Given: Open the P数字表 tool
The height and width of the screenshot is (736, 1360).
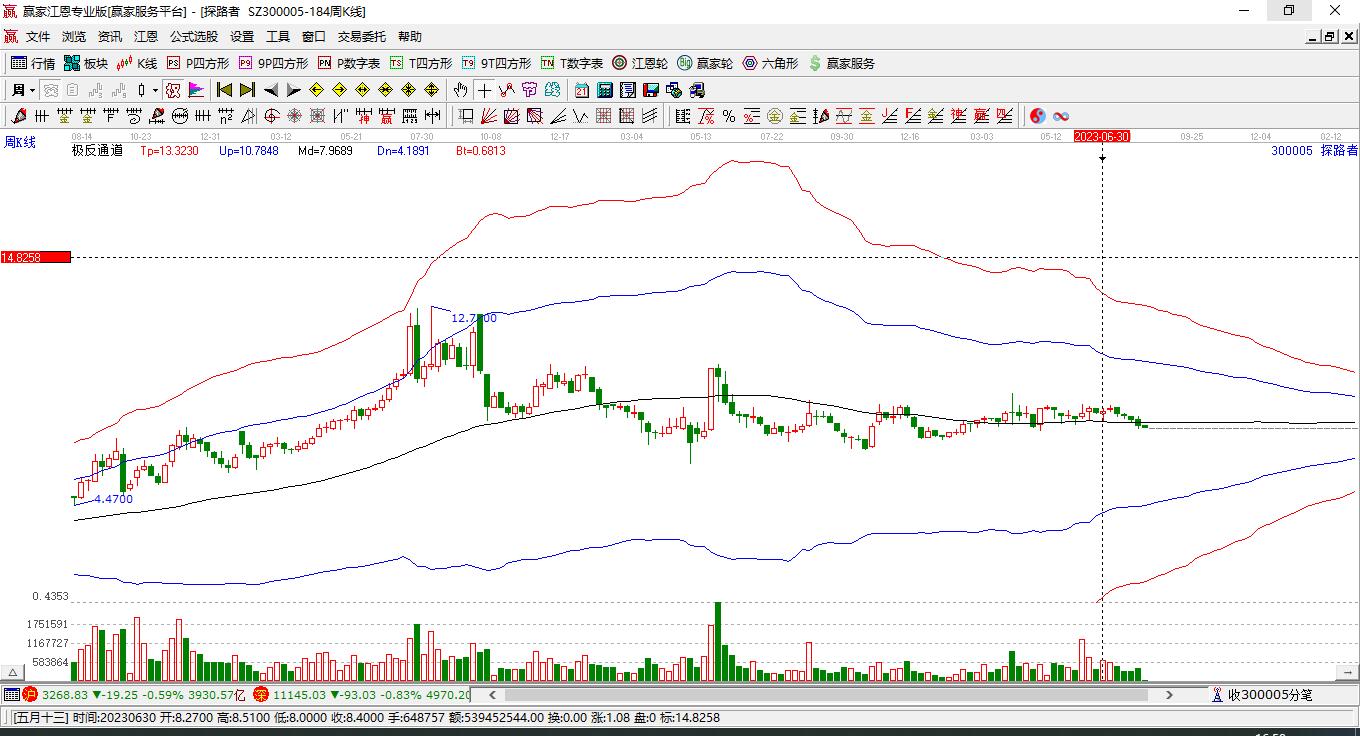Looking at the screenshot, I should click(x=349, y=63).
